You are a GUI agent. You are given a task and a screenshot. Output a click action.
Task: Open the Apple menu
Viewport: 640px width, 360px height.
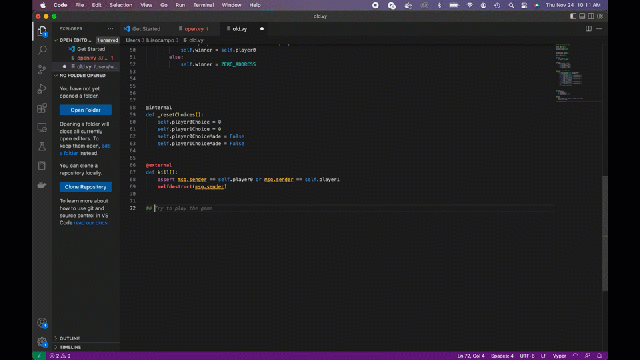[43, 5]
